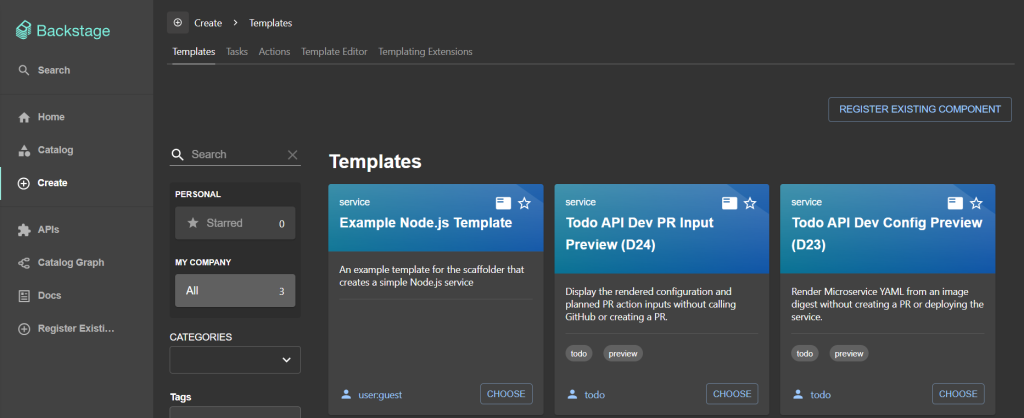Click the magnifier icon in template search
The image size is (1024, 418).
177,155
